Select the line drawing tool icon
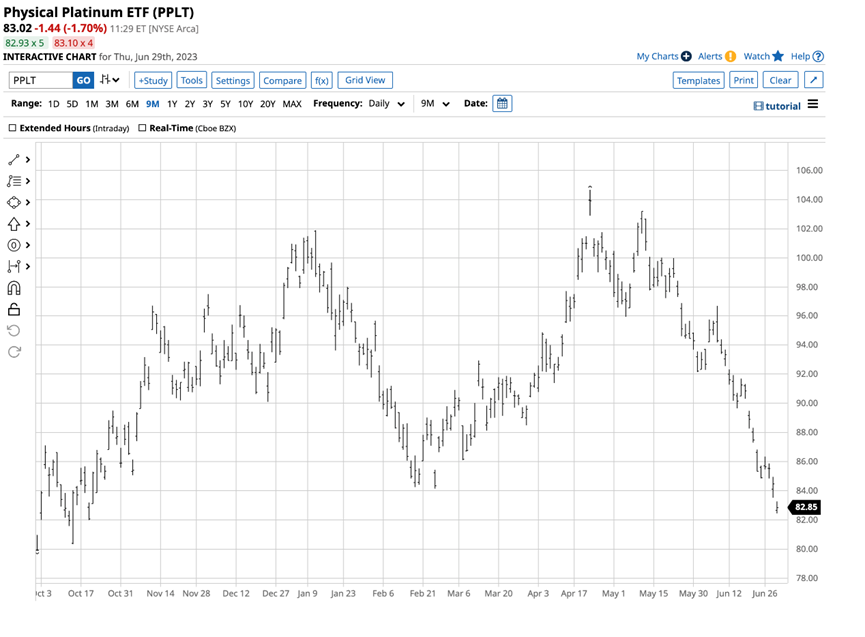 tap(14, 160)
